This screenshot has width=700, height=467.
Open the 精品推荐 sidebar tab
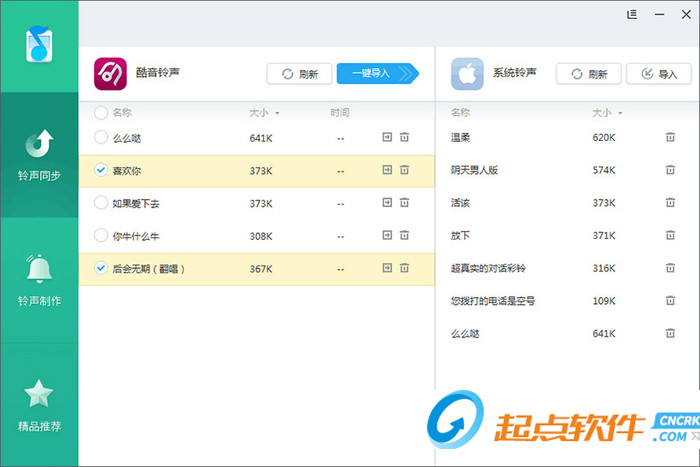pyautogui.click(x=39, y=405)
